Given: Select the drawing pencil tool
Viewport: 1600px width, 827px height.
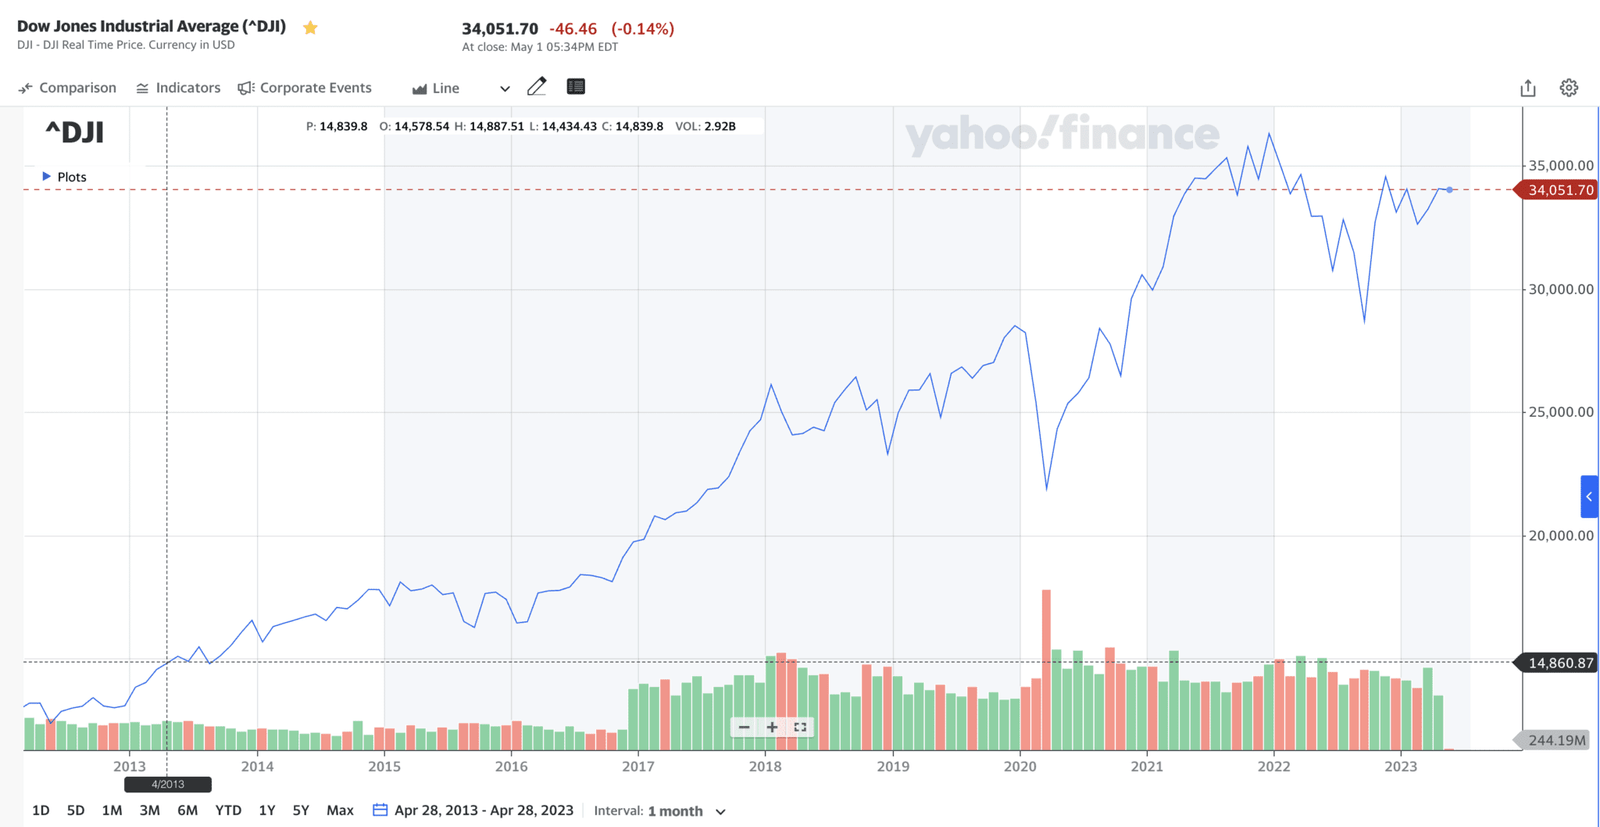Looking at the screenshot, I should (537, 86).
